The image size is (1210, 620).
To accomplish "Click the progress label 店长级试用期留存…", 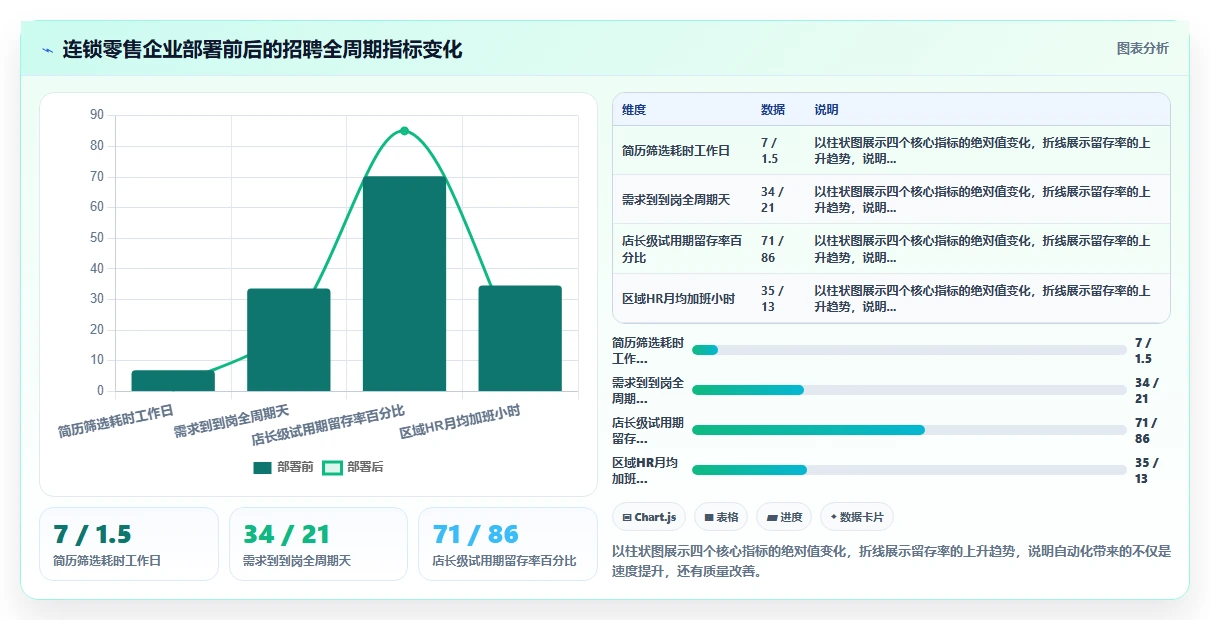I will (x=648, y=430).
